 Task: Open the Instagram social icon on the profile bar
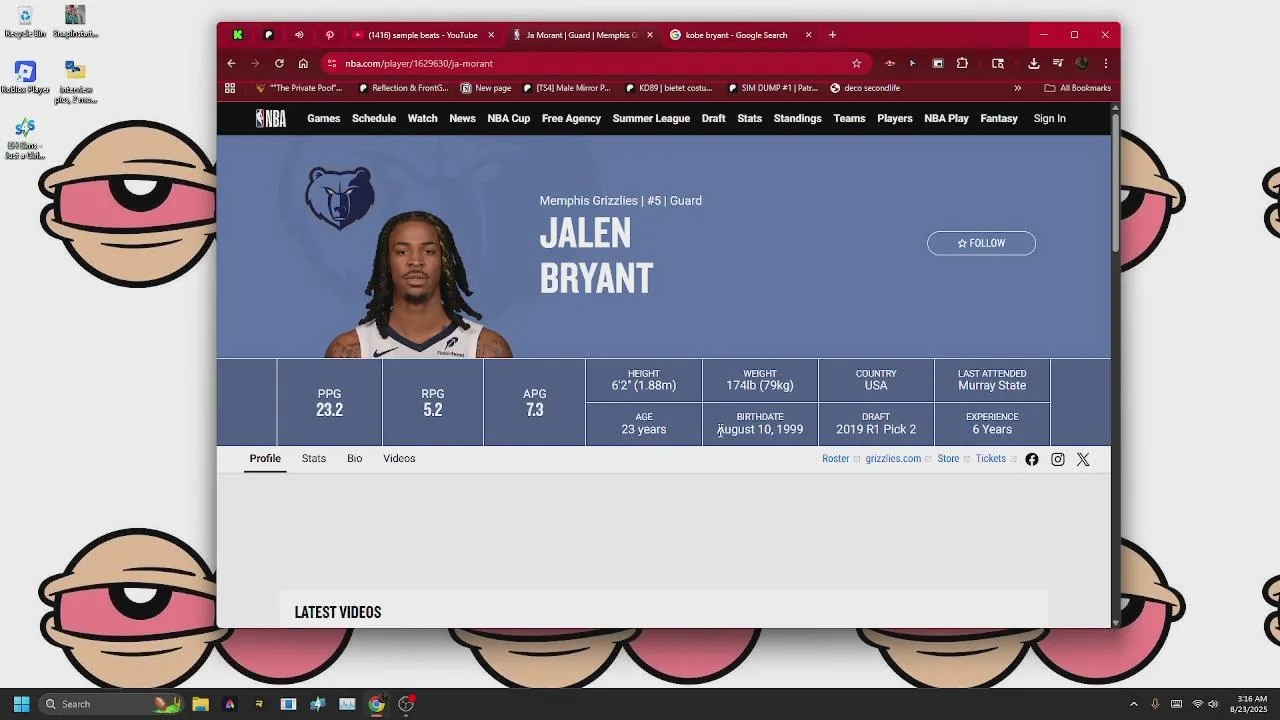(x=1058, y=459)
